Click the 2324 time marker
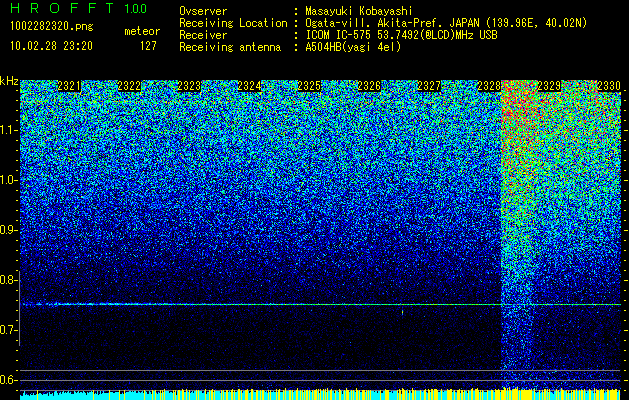 tap(249, 86)
